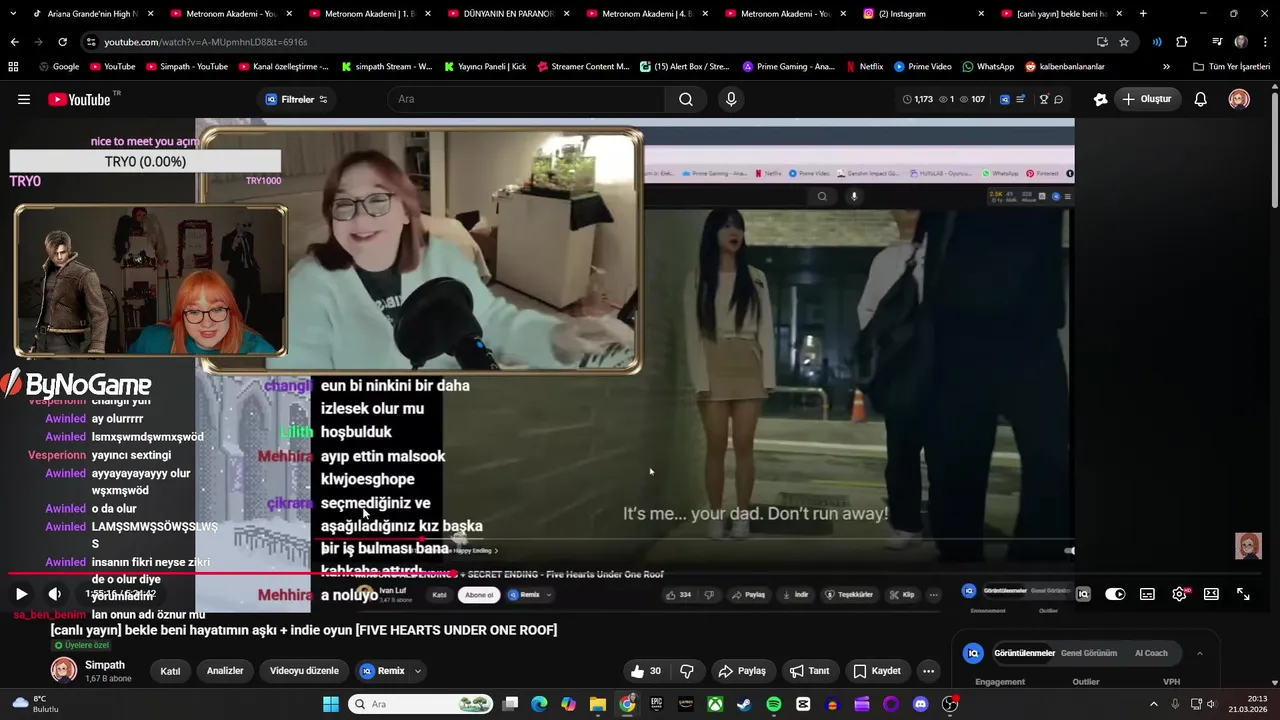Viewport: 1280px width, 720px height.
Task: Save video with Kaydet button
Action: [x=877, y=671]
